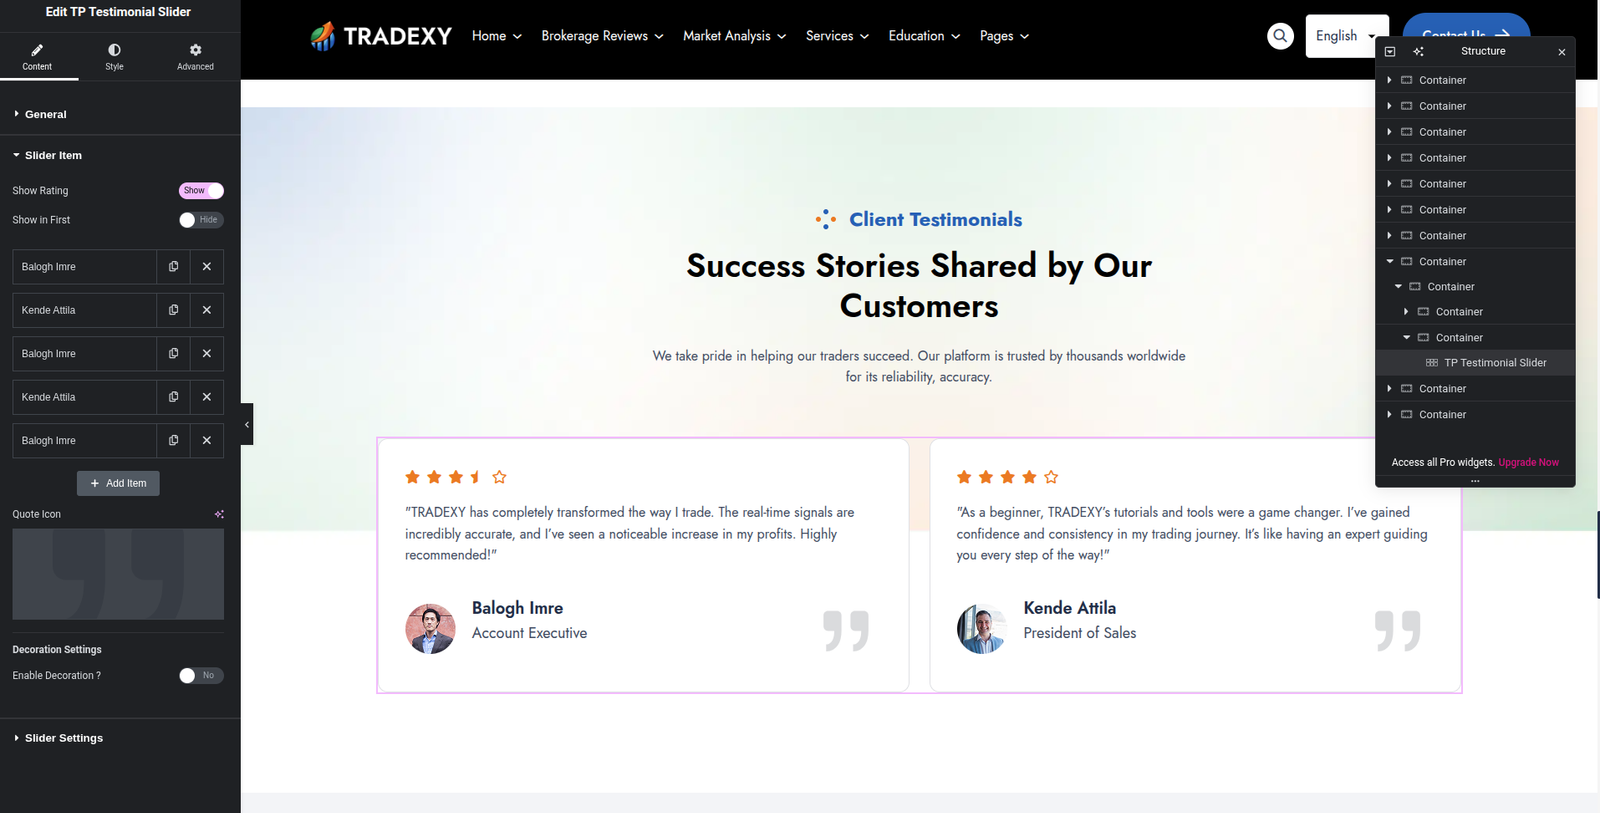Toggle the Show in First switch
Screen dimensions: 1600x813
click(x=201, y=220)
